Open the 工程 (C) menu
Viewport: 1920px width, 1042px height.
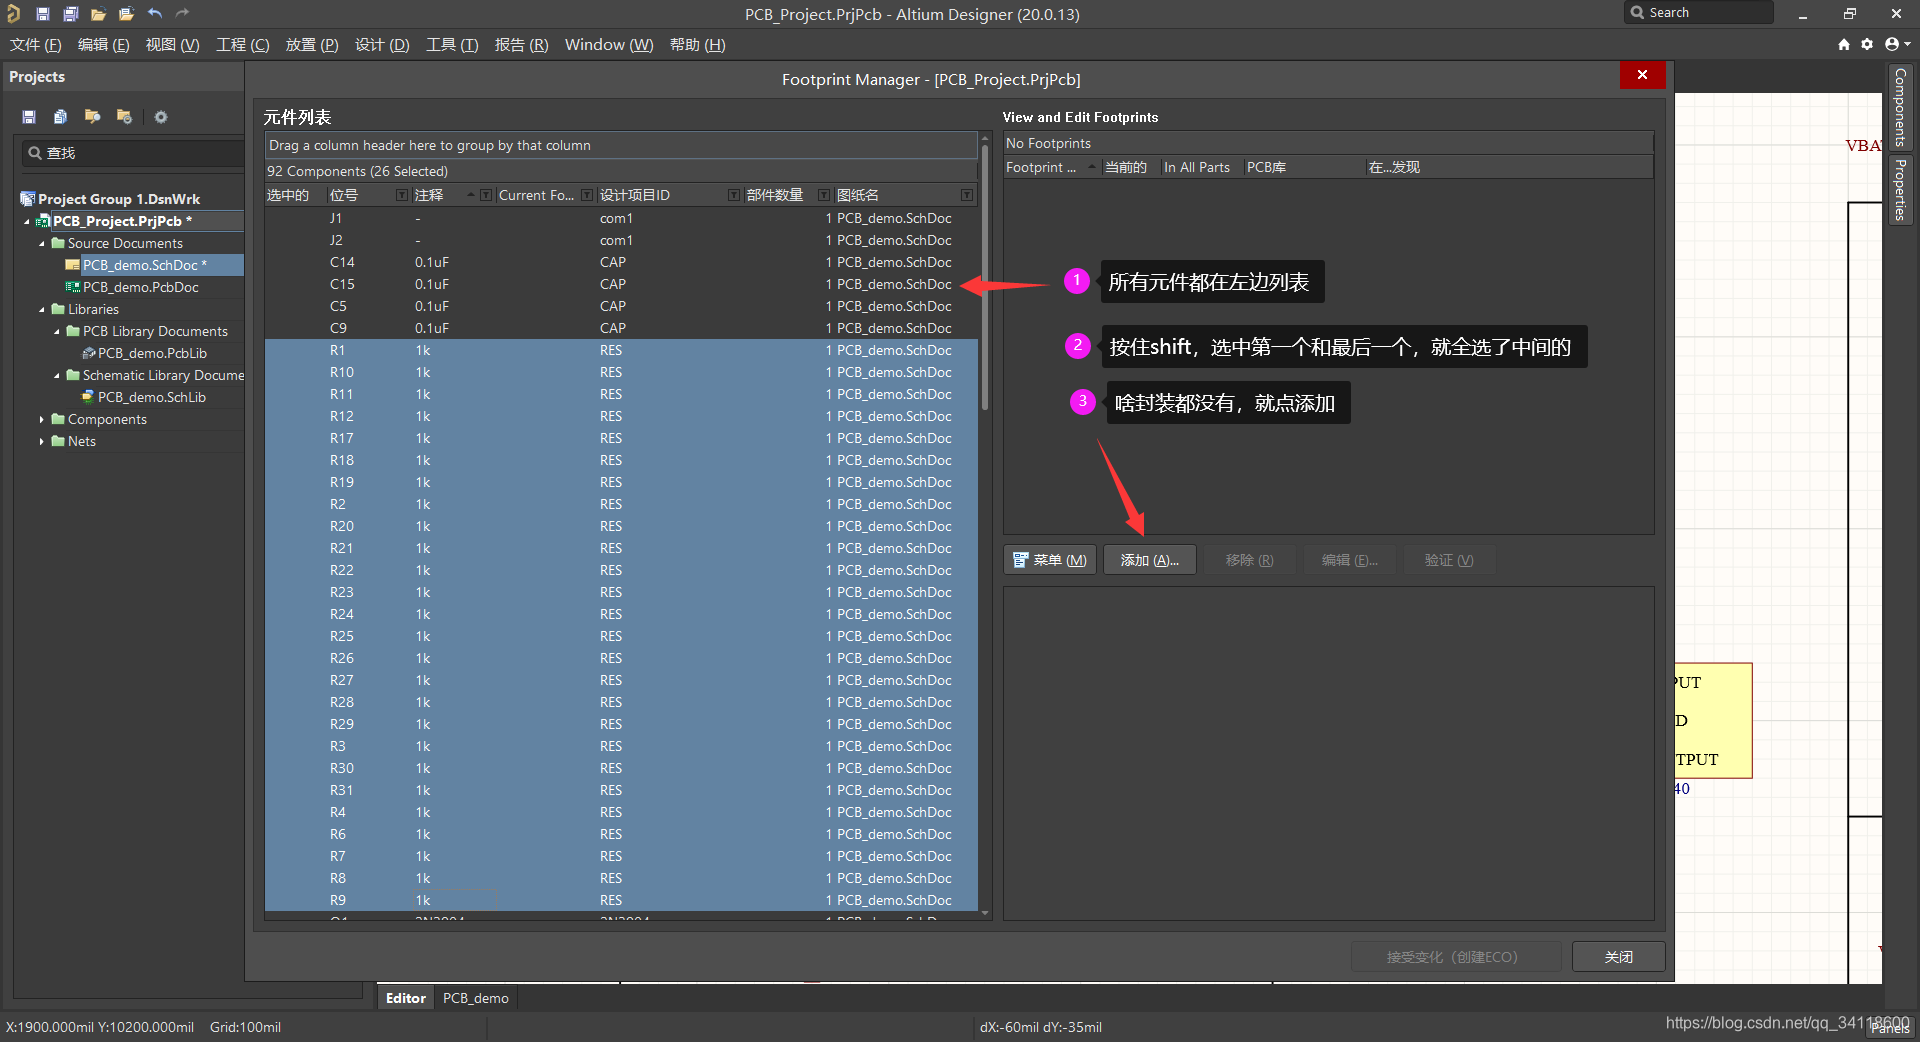[243, 45]
